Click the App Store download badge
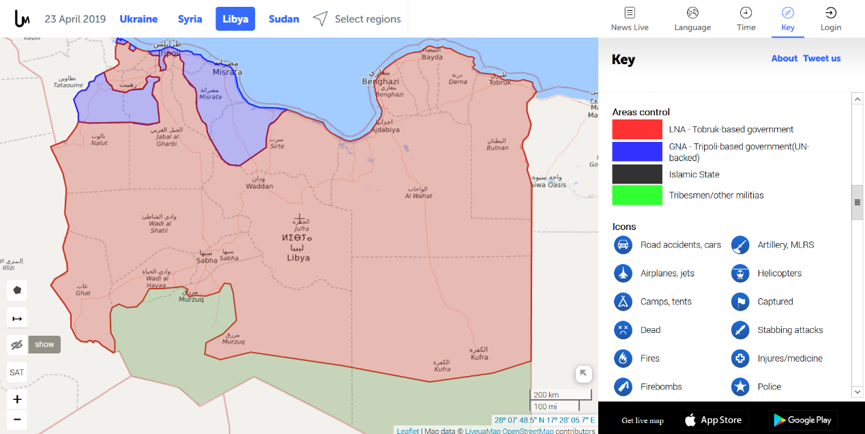This screenshot has width=865, height=434. point(713,420)
